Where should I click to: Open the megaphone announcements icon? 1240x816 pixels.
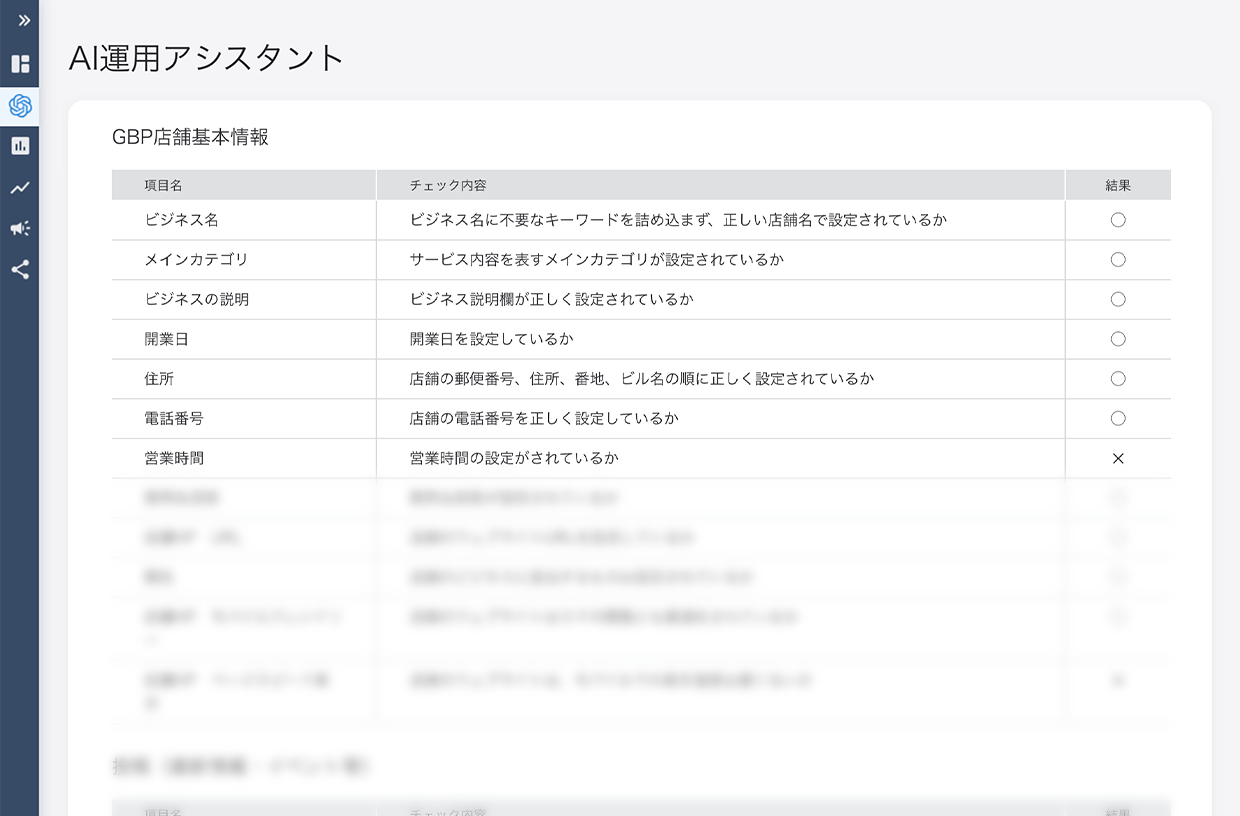point(20,229)
